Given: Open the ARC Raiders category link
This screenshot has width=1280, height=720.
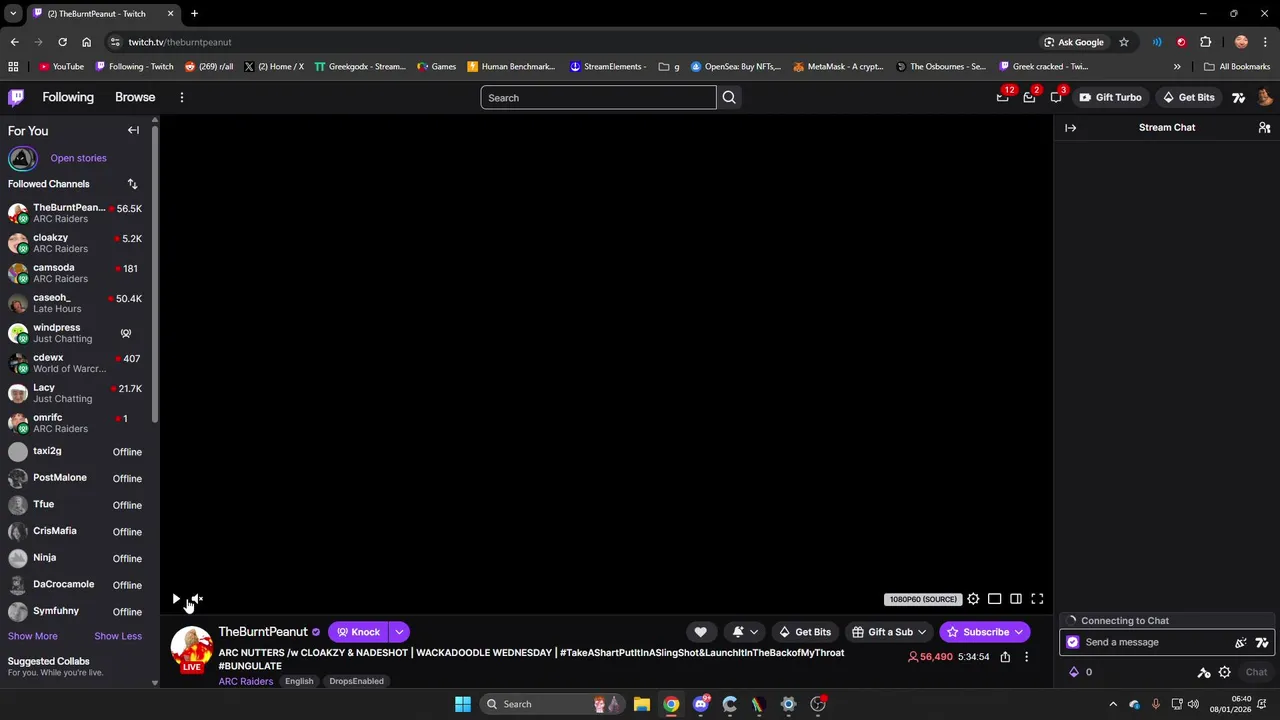Looking at the screenshot, I should (246, 681).
